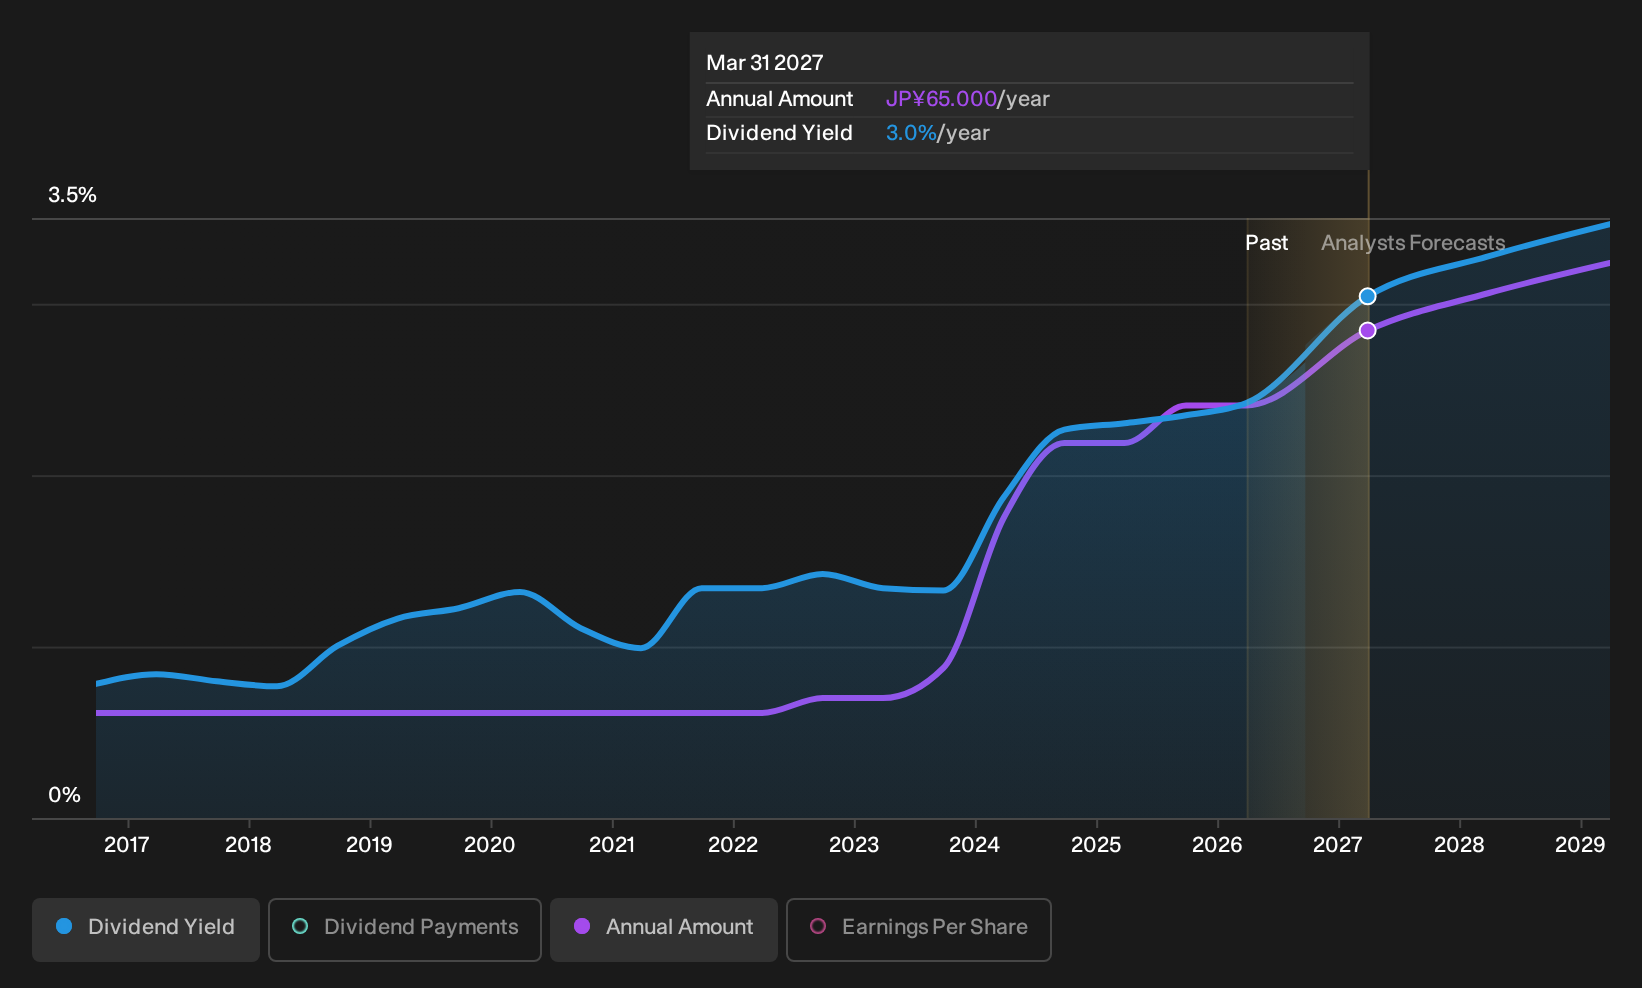Image resolution: width=1642 pixels, height=988 pixels.
Task: Click the Mar 31 2027 tooltip date
Action: (x=765, y=63)
